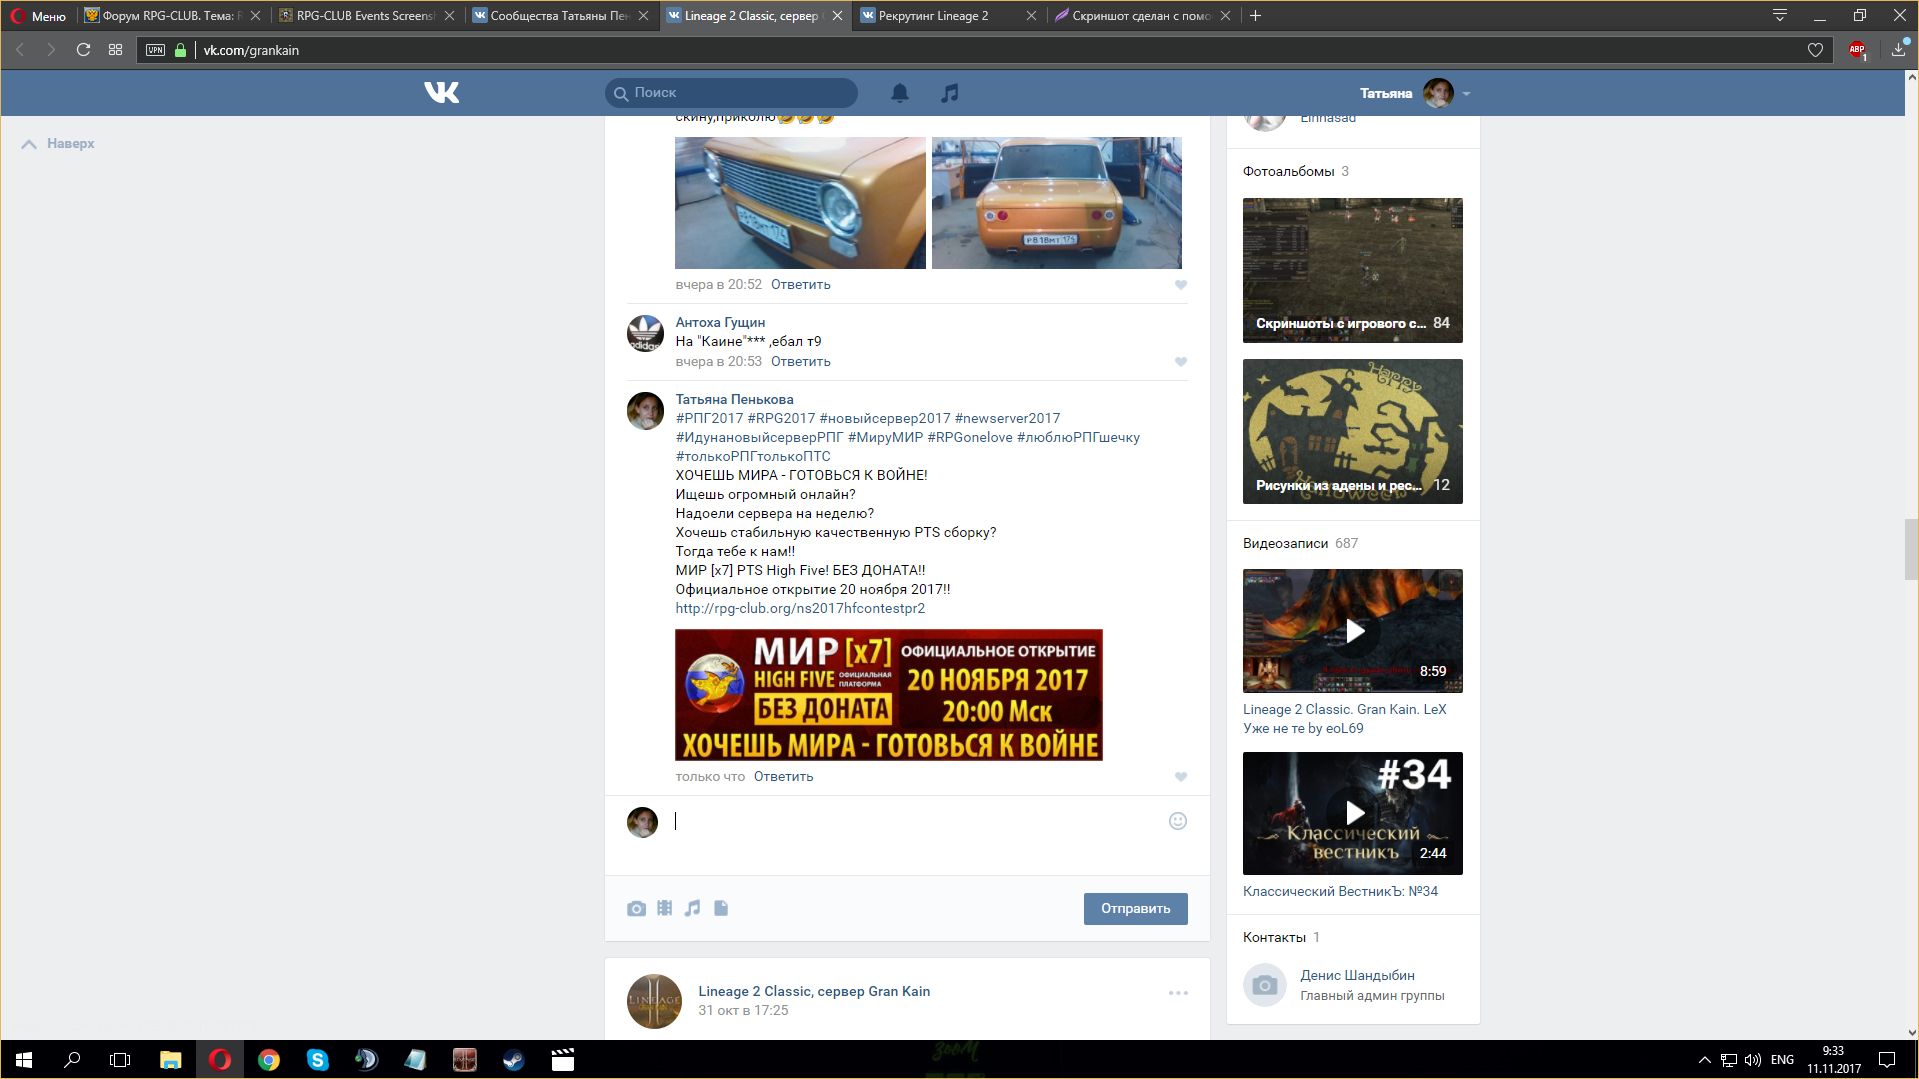Switch to Сообщества Татьяны tab
Viewport: 1919px width, 1079px height.
coord(560,16)
